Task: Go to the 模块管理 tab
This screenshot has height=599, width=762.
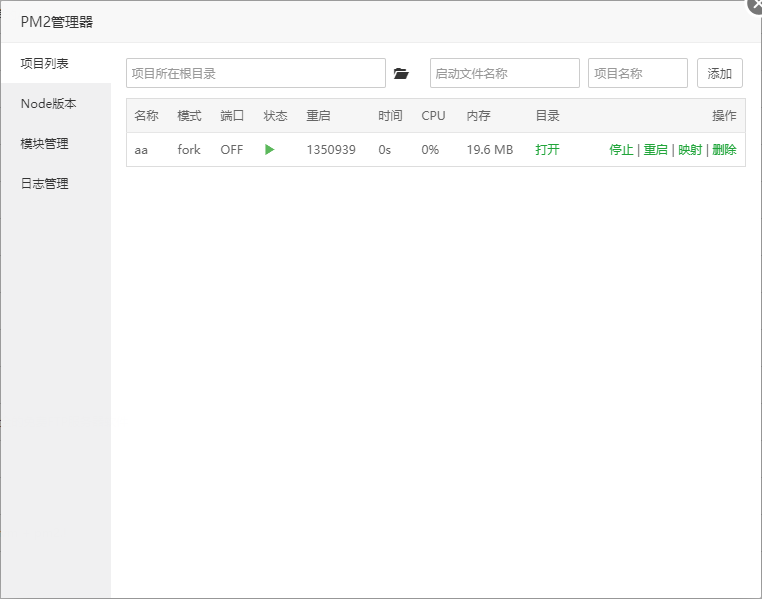Action: click(x=45, y=144)
